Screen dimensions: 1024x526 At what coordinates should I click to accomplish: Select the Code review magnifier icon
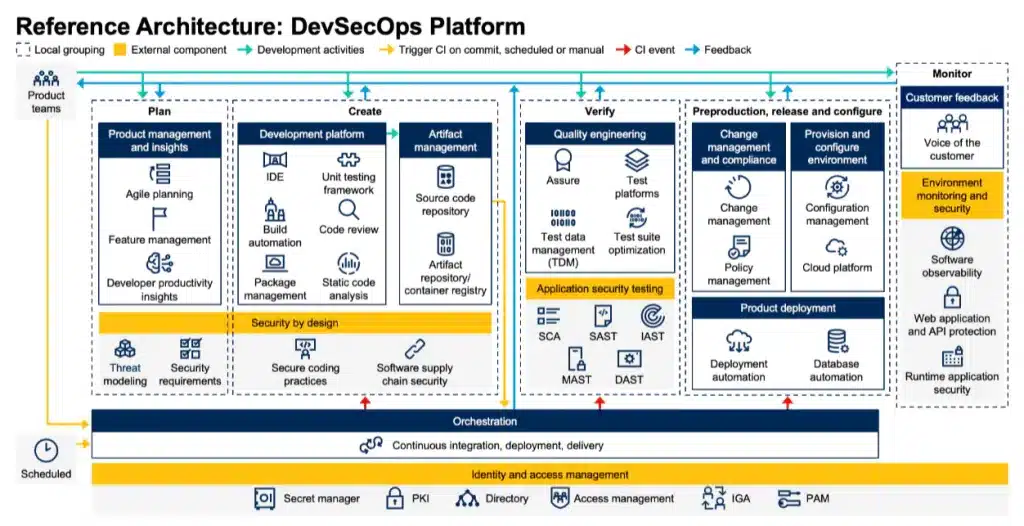pos(348,210)
